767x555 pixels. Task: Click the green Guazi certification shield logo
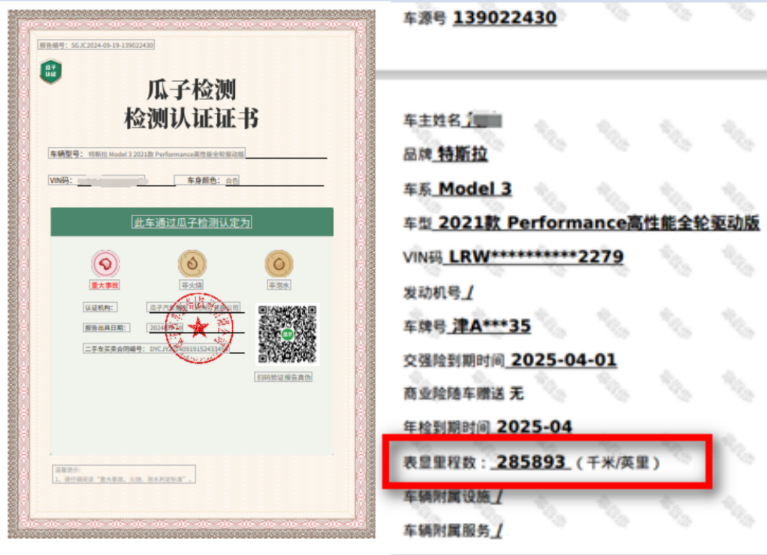click(51, 71)
